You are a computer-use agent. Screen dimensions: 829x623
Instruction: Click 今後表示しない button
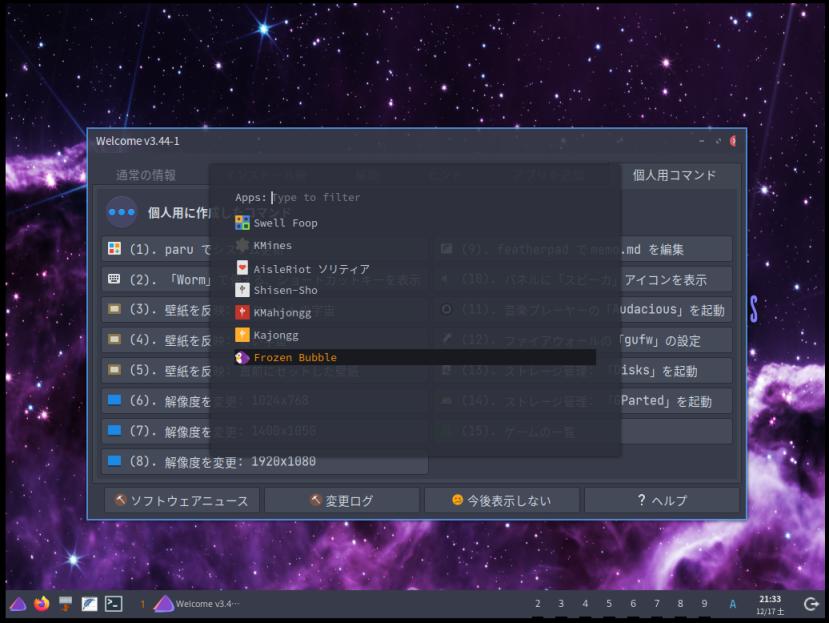pyautogui.click(x=501, y=500)
